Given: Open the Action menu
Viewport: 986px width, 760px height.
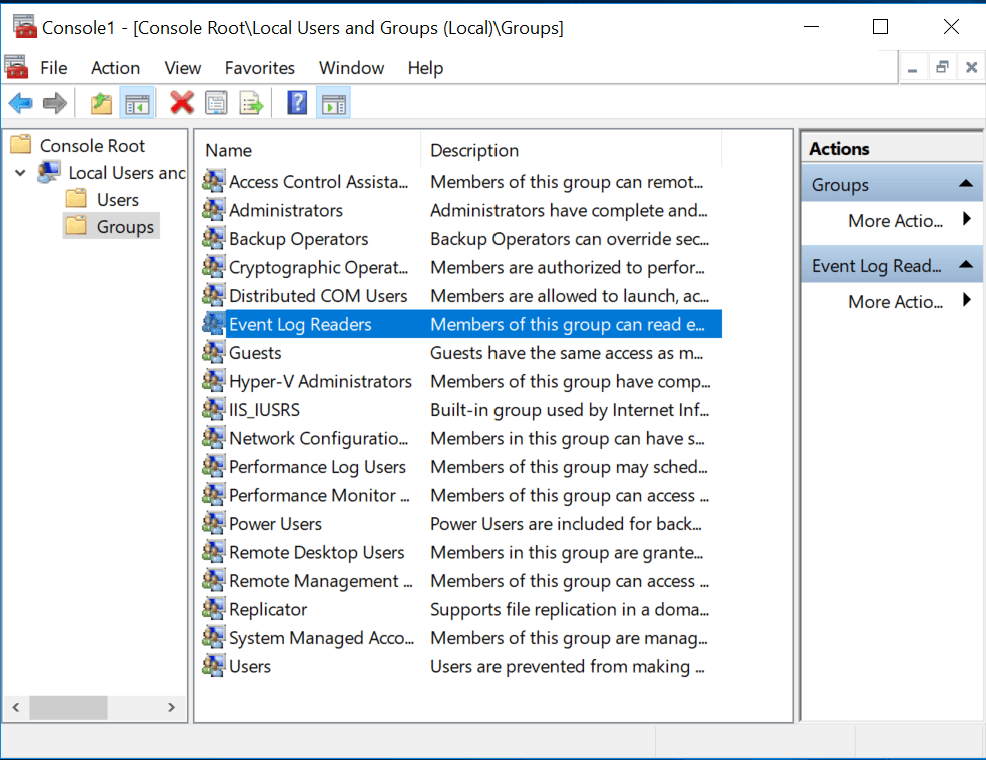Looking at the screenshot, I should point(116,68).
